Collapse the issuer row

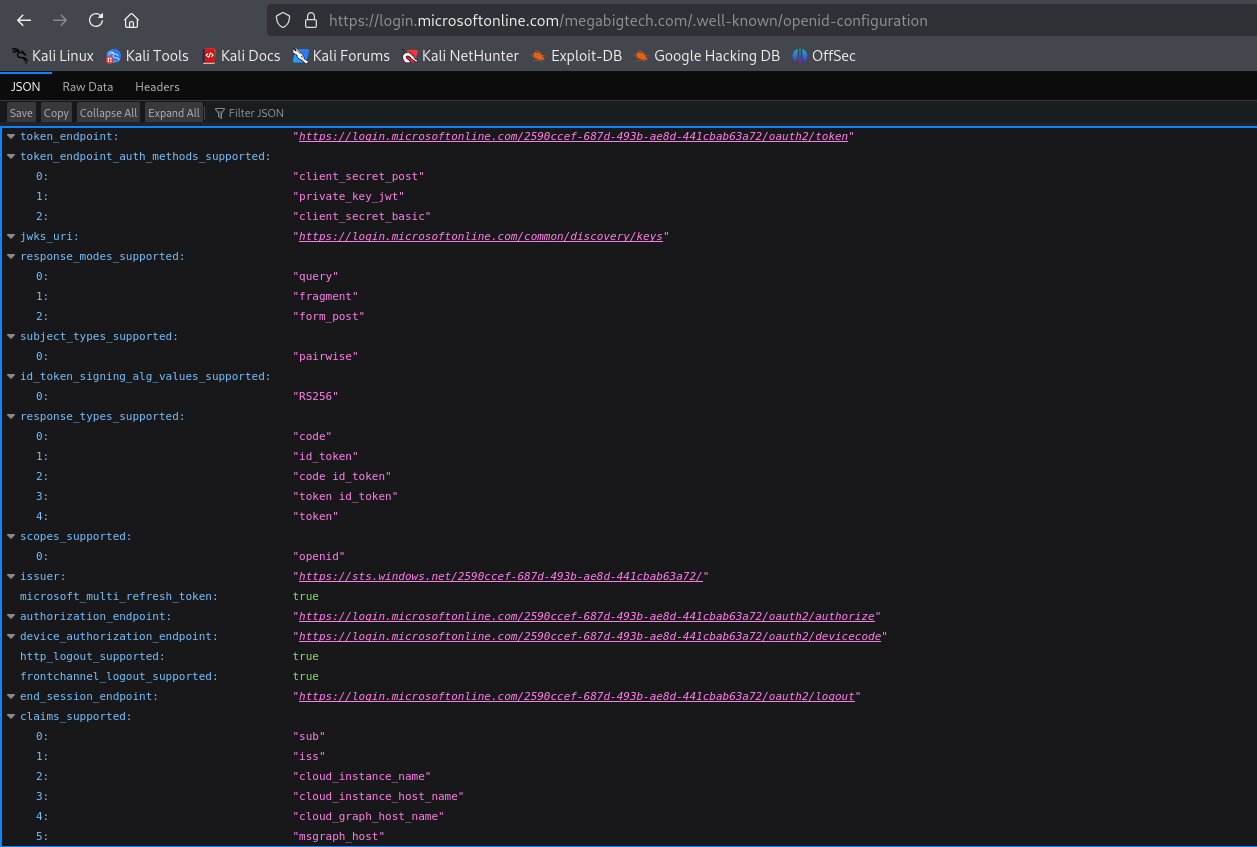tap(11, 576)
